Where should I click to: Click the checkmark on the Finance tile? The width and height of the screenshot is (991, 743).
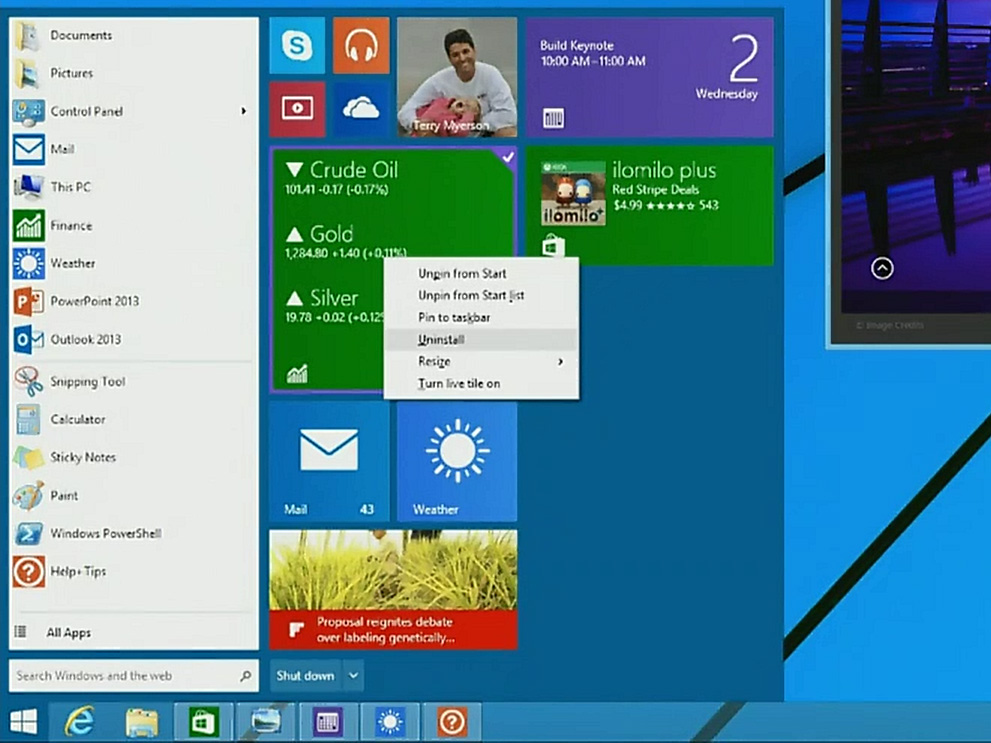[x=507, y=157]
